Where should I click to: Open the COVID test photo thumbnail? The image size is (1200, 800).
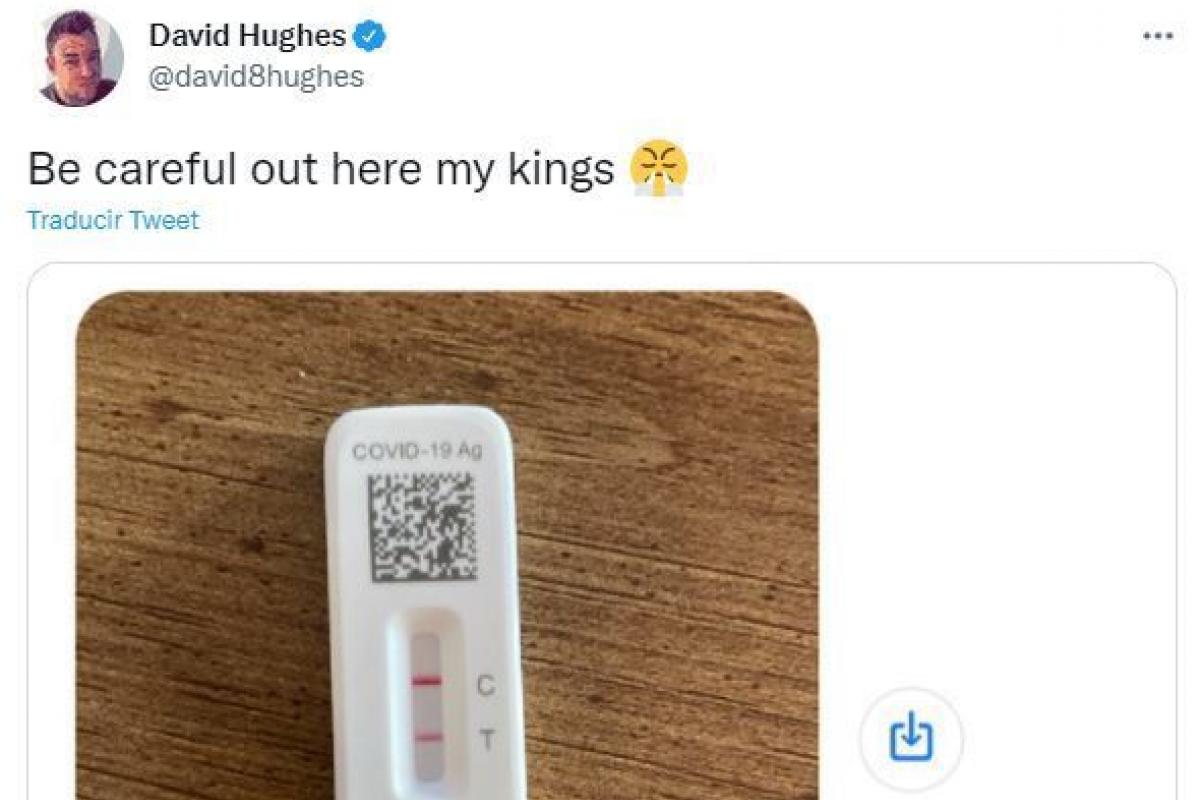[447, 545]
